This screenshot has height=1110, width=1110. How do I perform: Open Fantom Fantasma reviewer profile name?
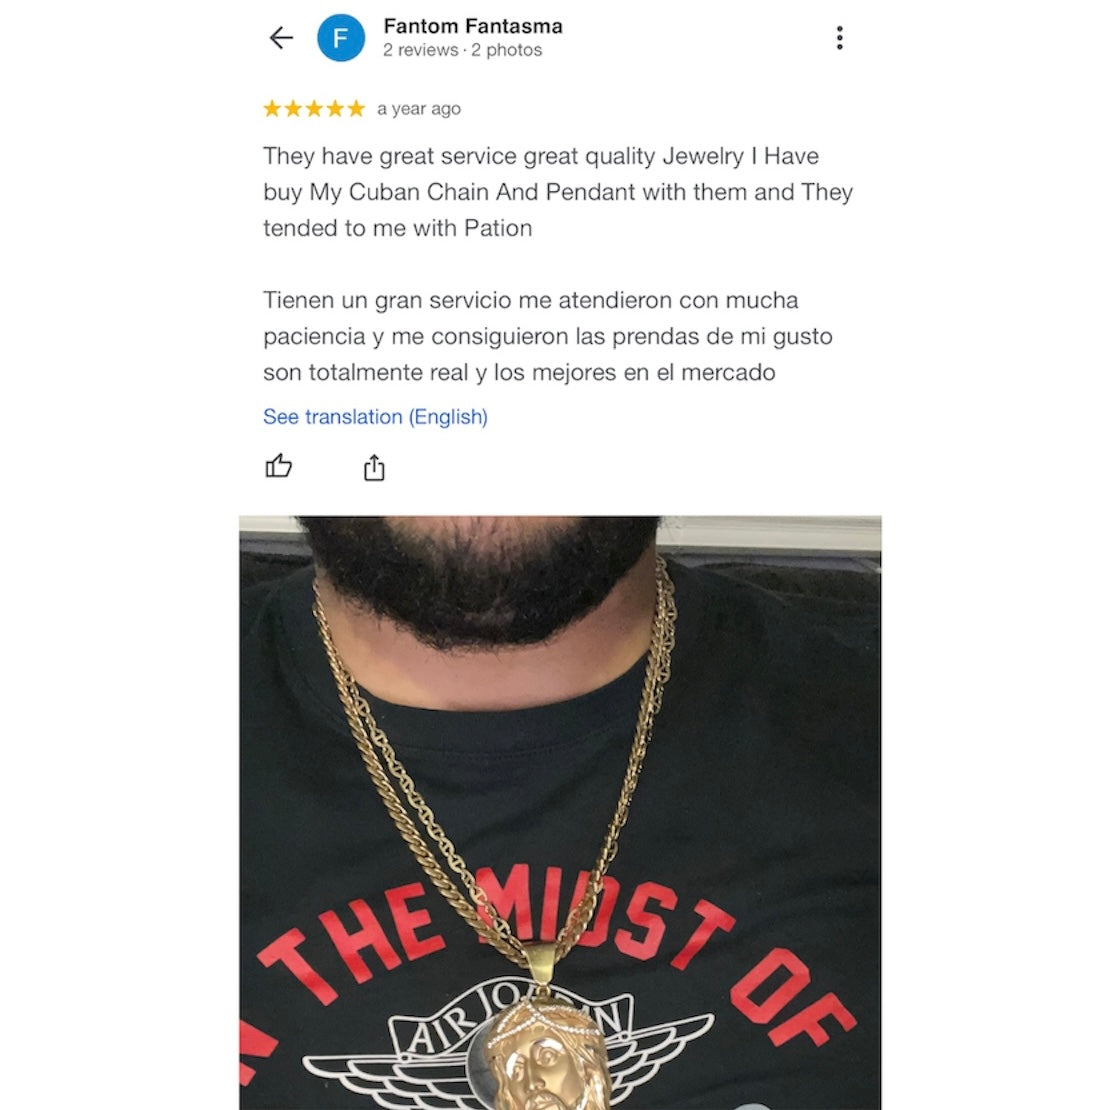click(473, 26)
